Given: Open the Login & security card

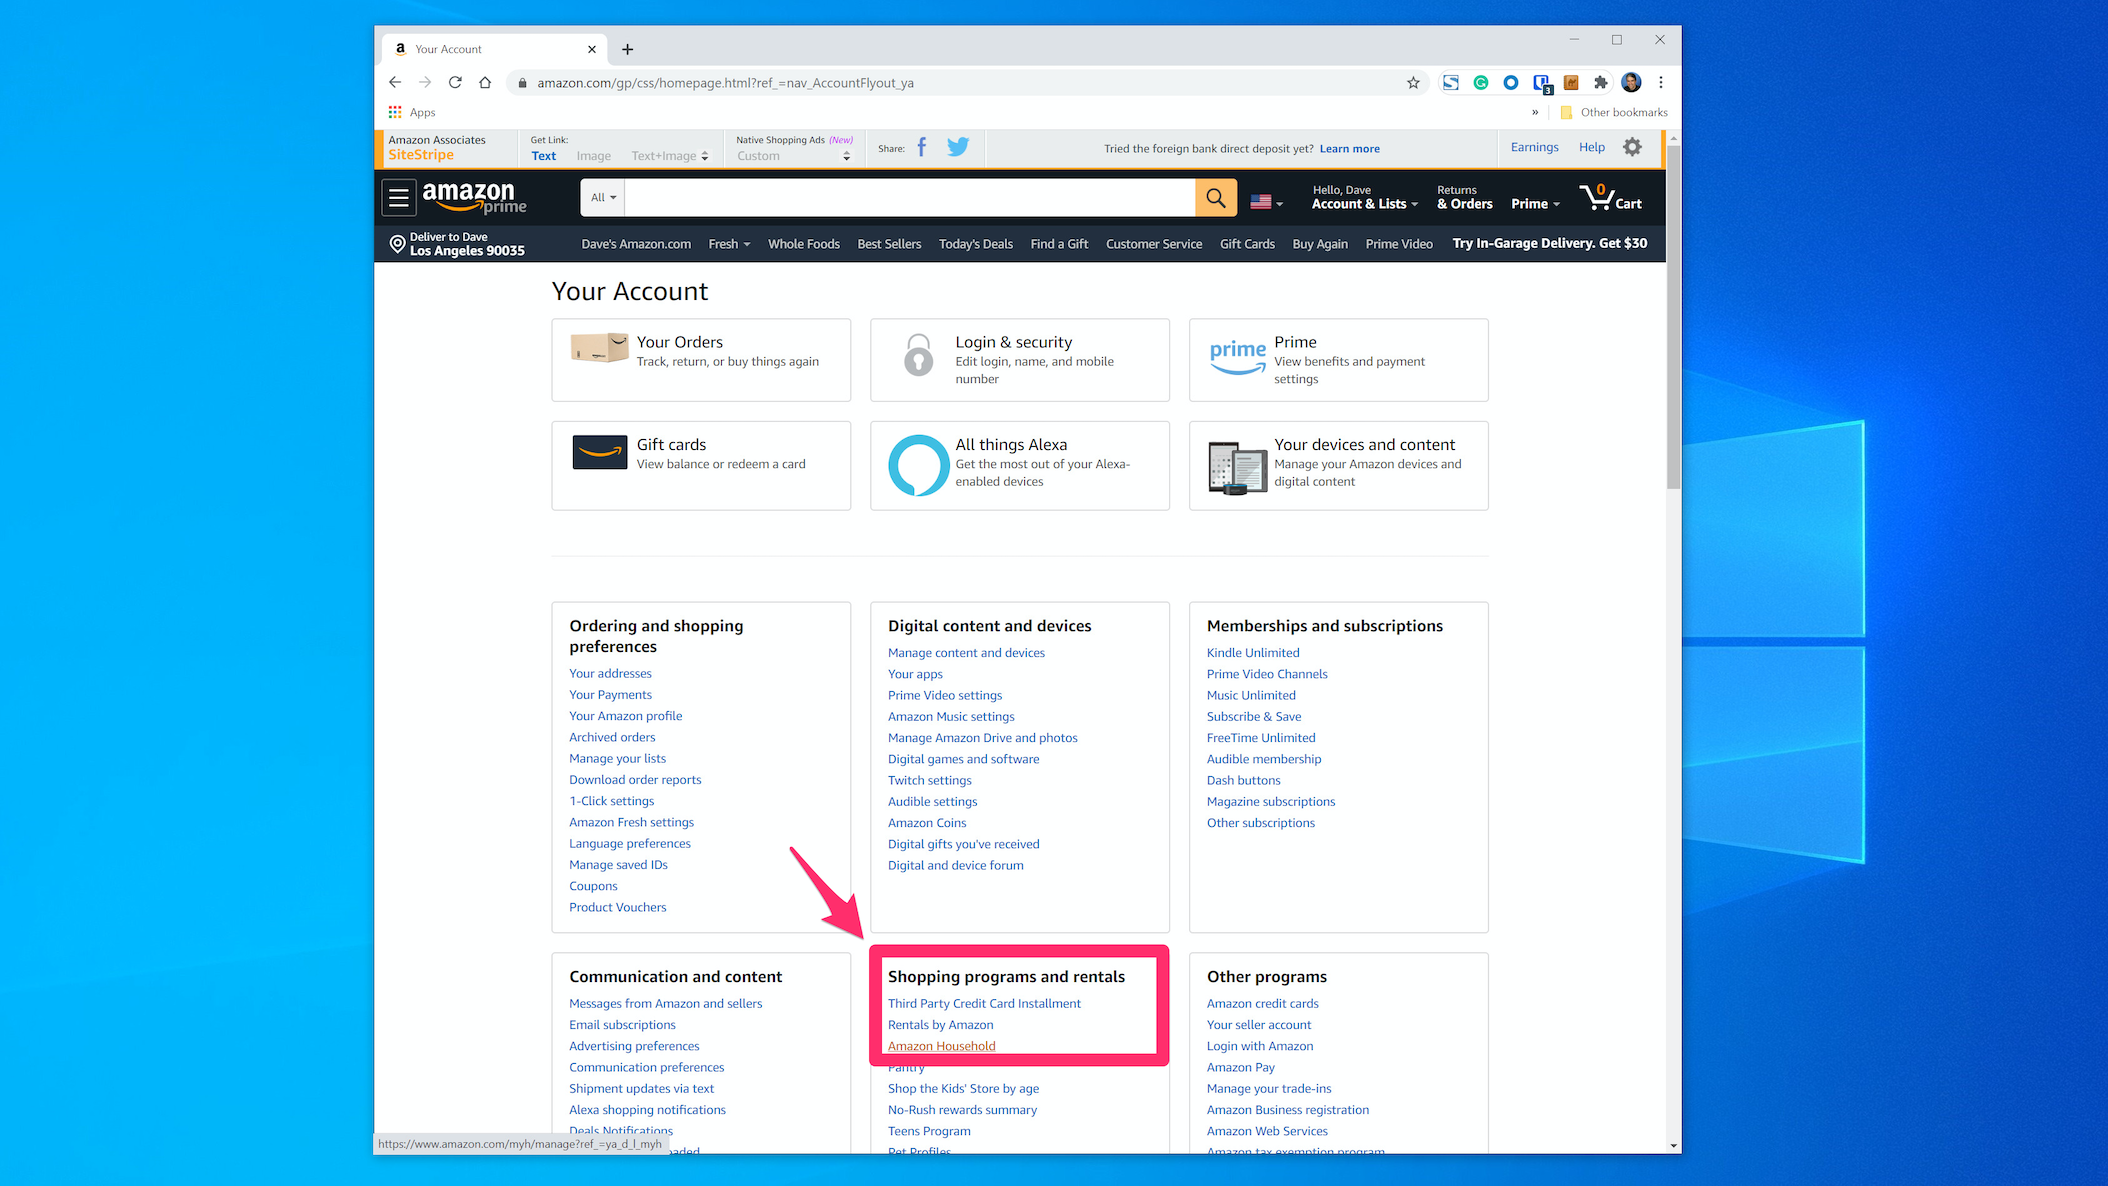Looking at the screenshot, I should click(1020, 360).
